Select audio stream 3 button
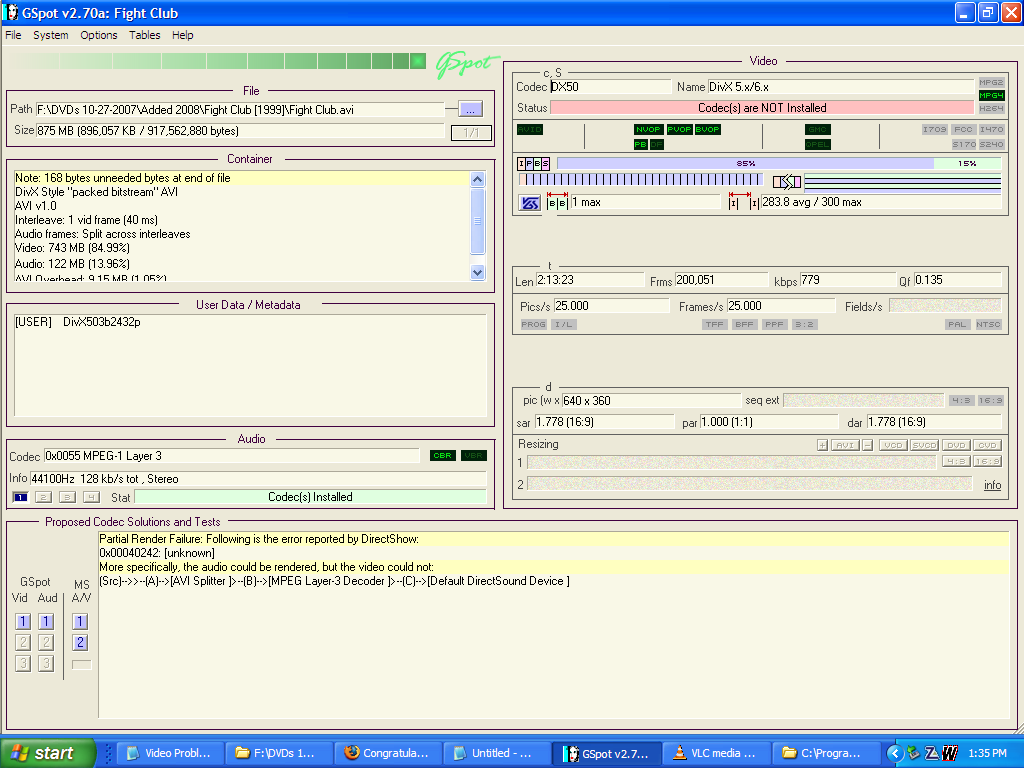Image resolution: width=1024 pixels, height=768 pixels. click(67, 498)
